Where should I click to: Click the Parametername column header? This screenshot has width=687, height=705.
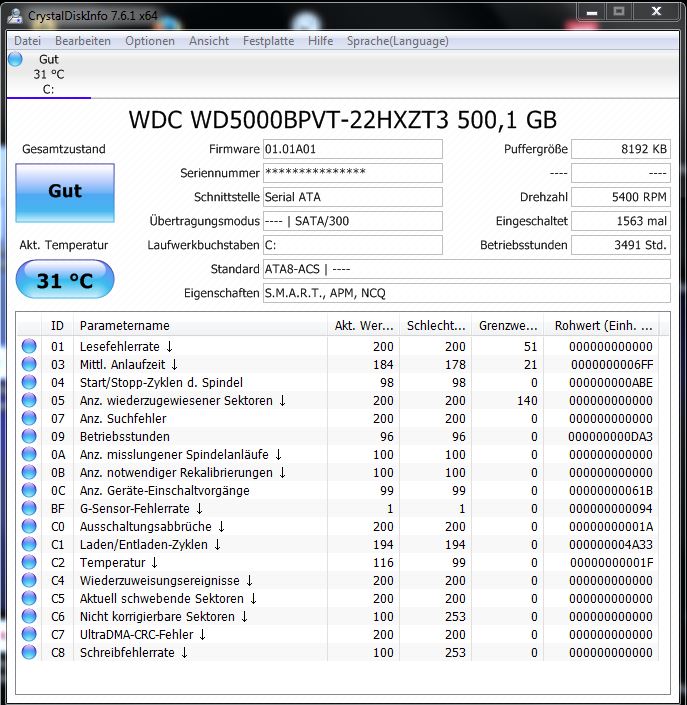(200, 326)
